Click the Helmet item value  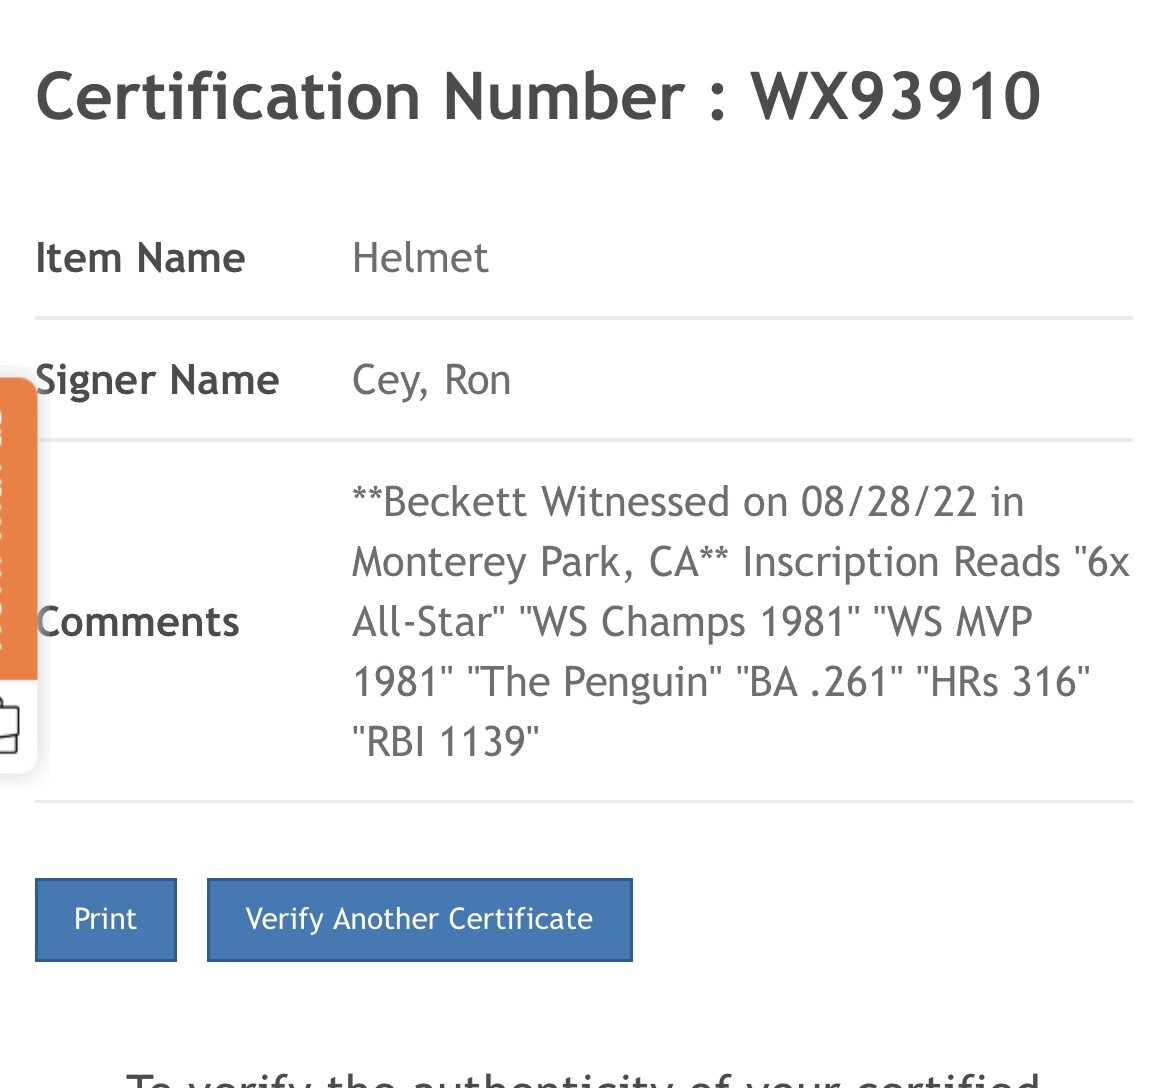[x=420, y=258]
